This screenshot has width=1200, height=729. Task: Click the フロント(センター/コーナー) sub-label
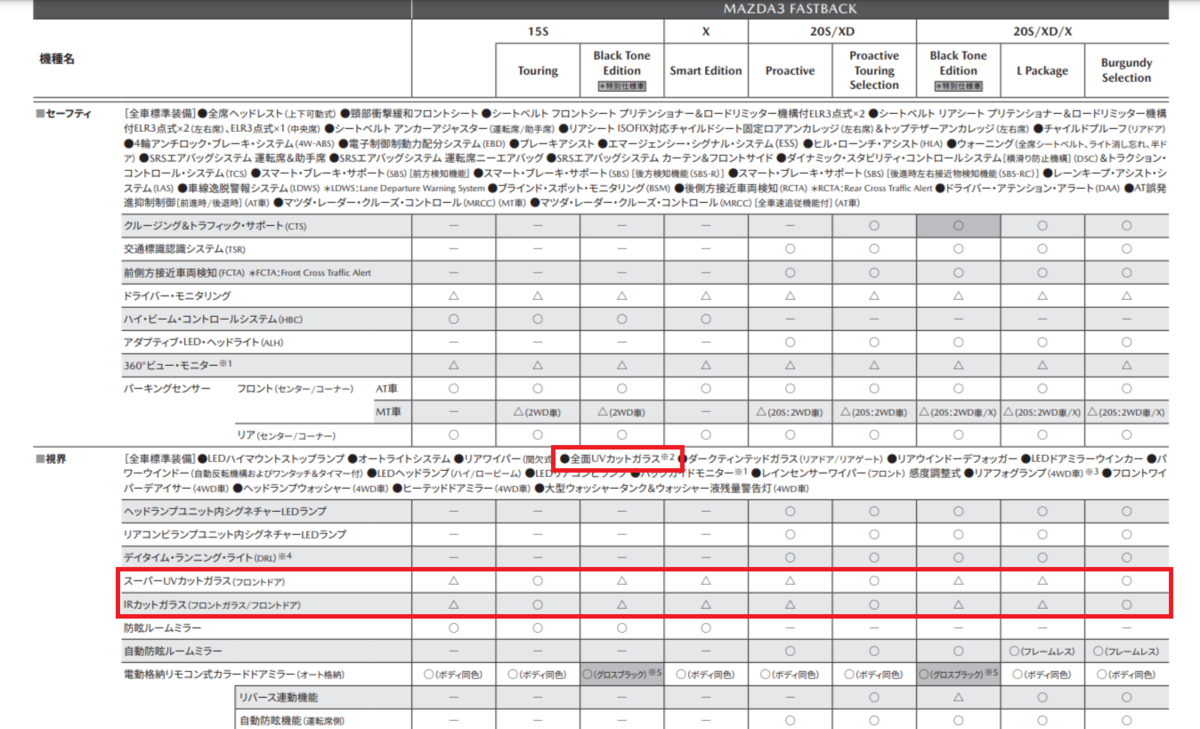(x=295, y=388)
